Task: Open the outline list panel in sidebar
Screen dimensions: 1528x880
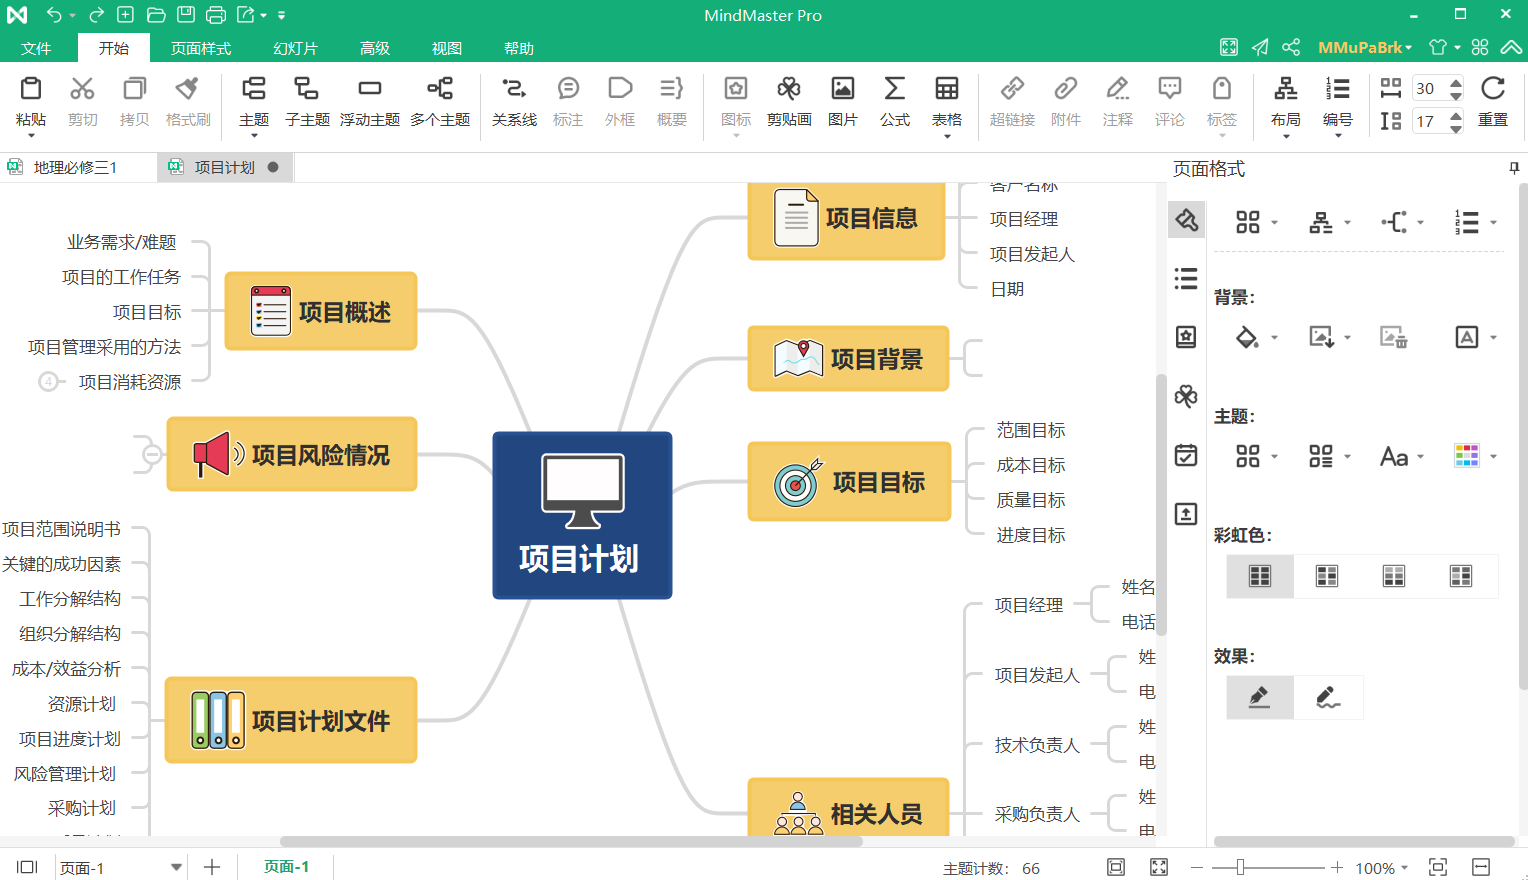Action: (1186, 279)
